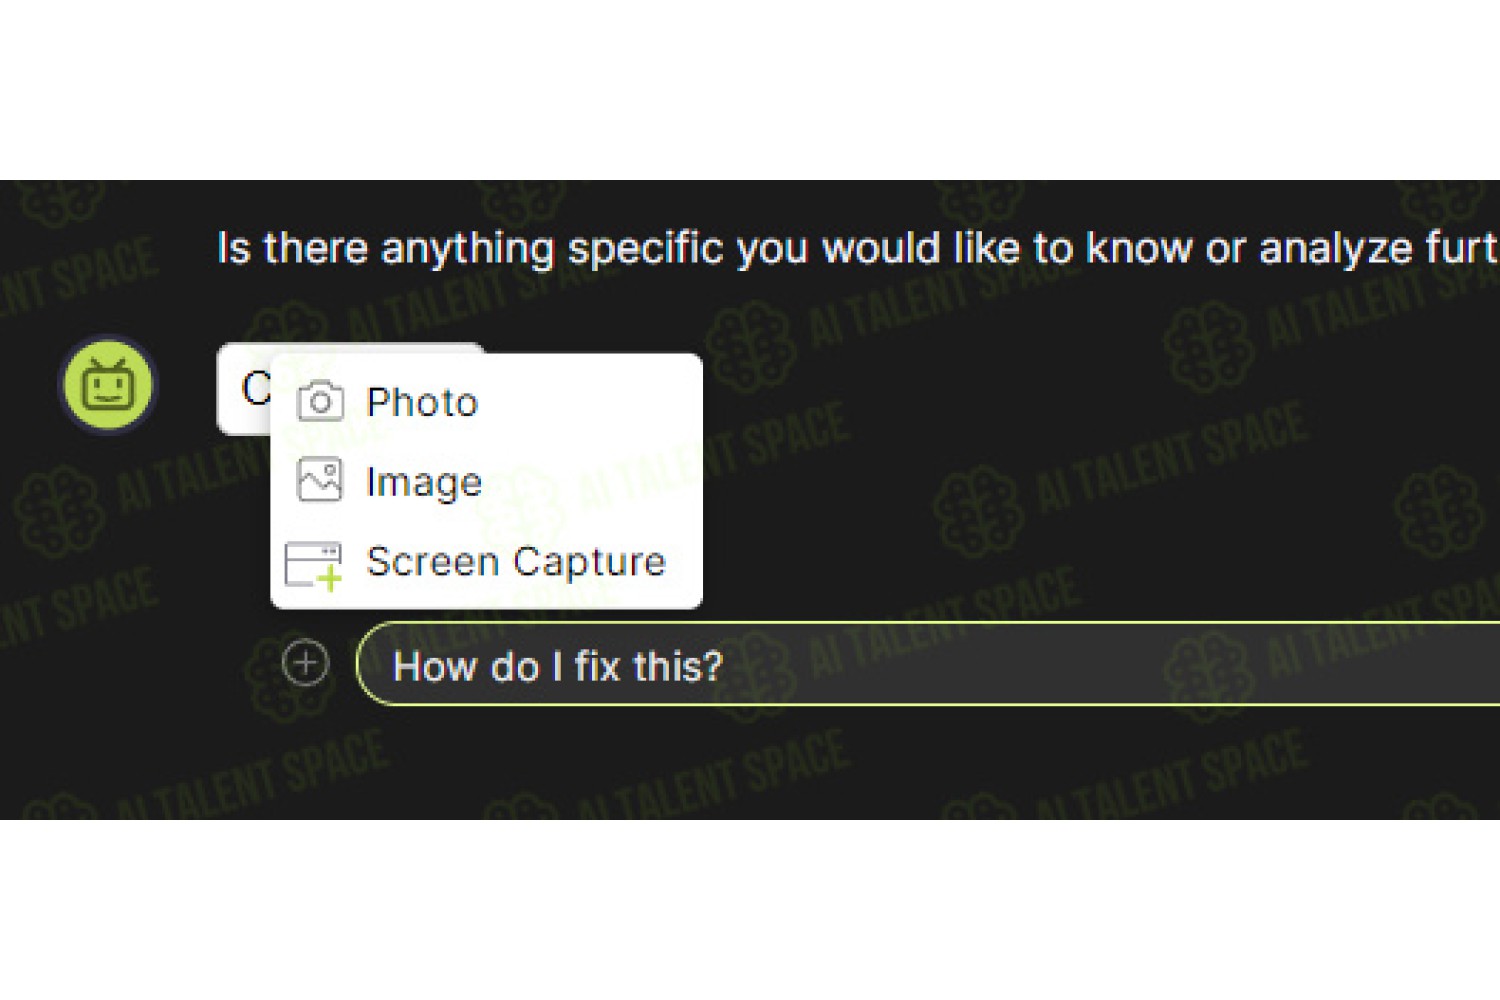Click the "Is there anything specific" message text
This screenshot has width=1500, height=1000.
(858, 248)
